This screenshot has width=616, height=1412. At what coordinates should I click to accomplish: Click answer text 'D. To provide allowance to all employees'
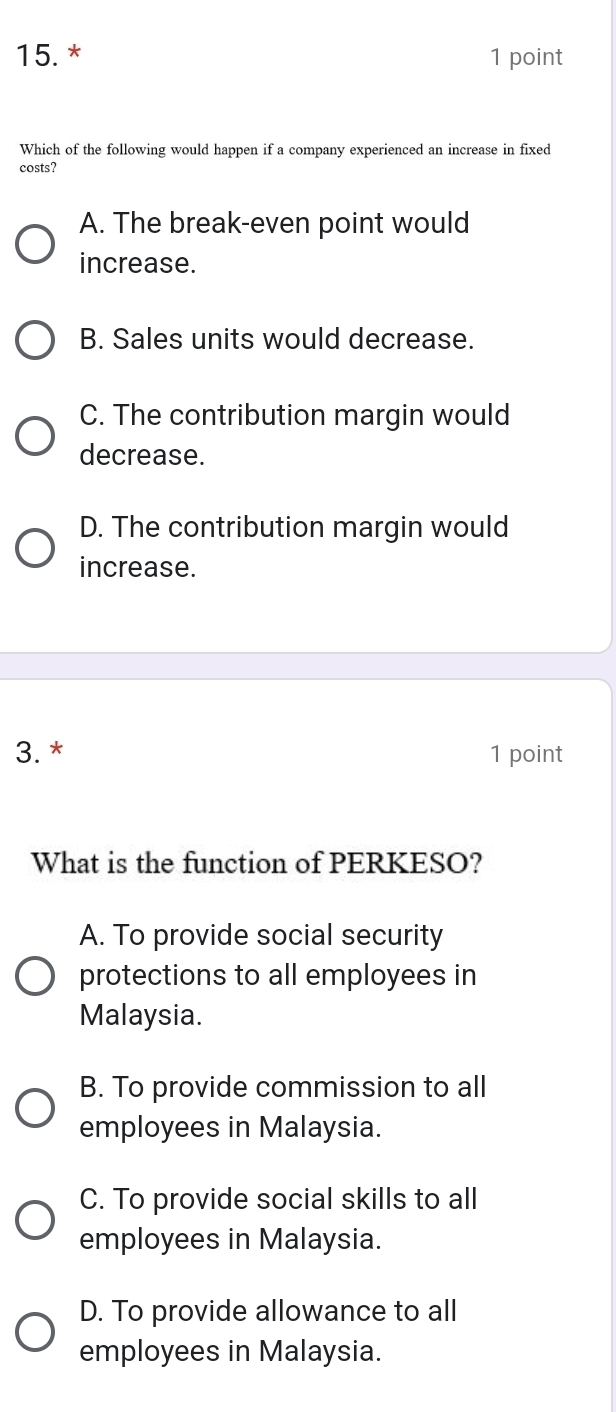[x=268, y=1331]
